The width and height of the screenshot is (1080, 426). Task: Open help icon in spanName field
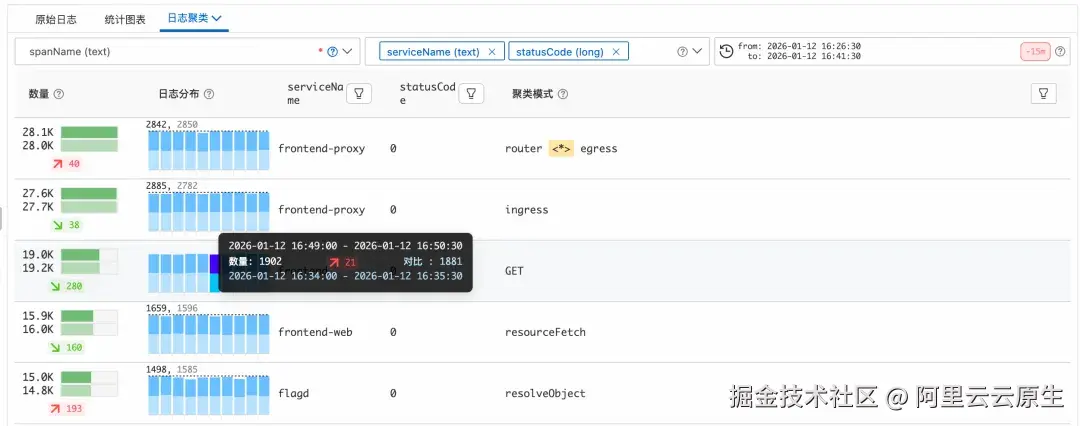pyautogui.click(x=333, y=52)
